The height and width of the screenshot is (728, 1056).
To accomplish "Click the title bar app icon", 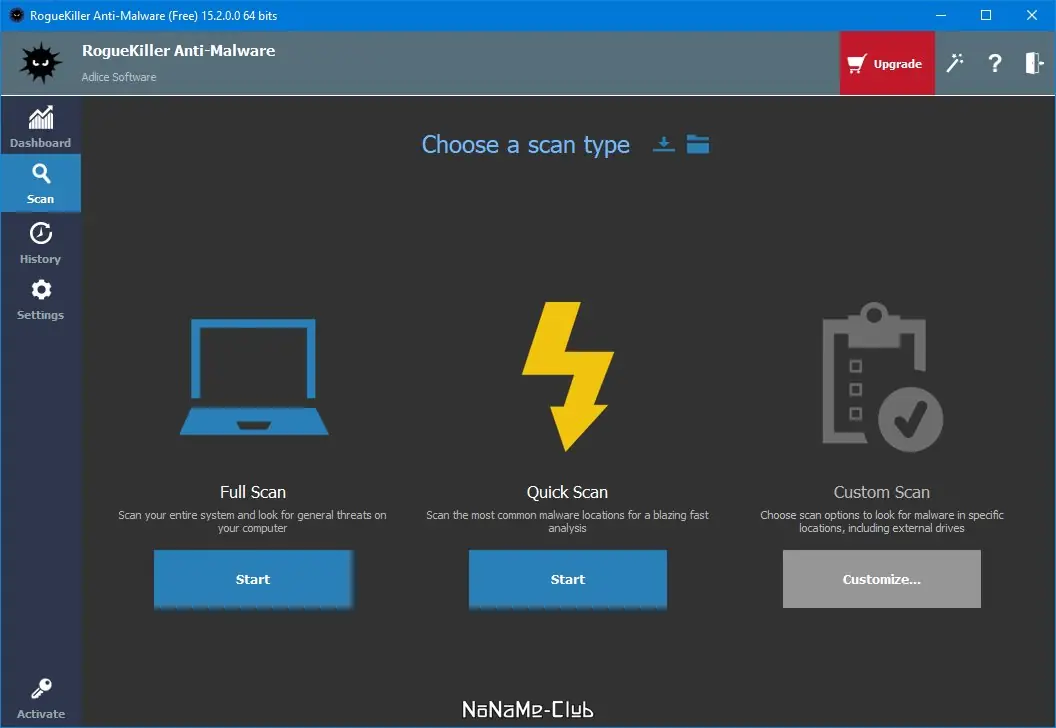I will [x=17, y=15].
